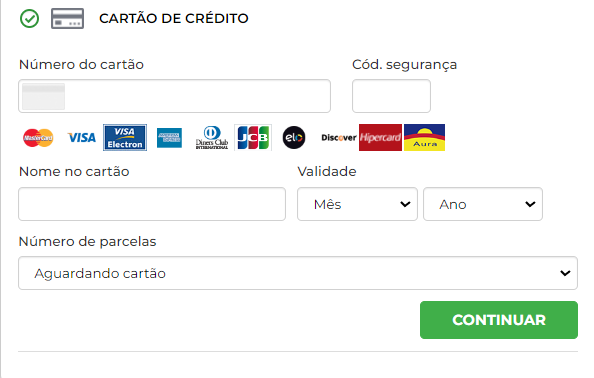This screenshot has width=594, height=378.
Task: Toggle the green checkmark payment option
Action: [x=29, y=19]
